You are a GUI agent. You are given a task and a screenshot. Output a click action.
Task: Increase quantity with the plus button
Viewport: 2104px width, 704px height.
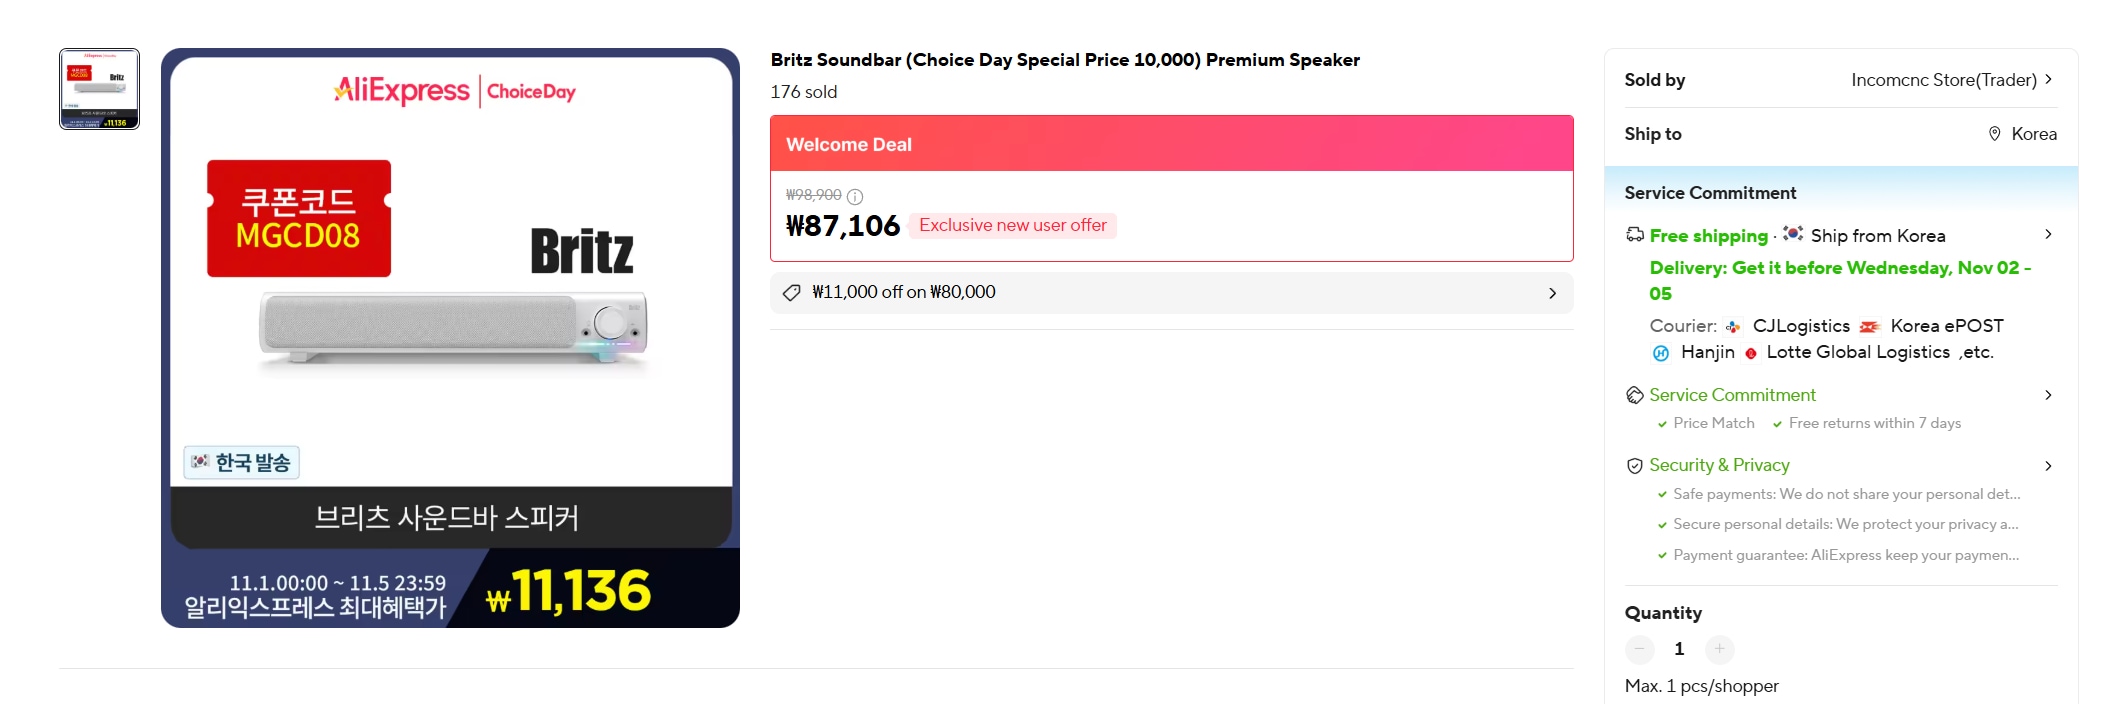tap(1719, 649)
